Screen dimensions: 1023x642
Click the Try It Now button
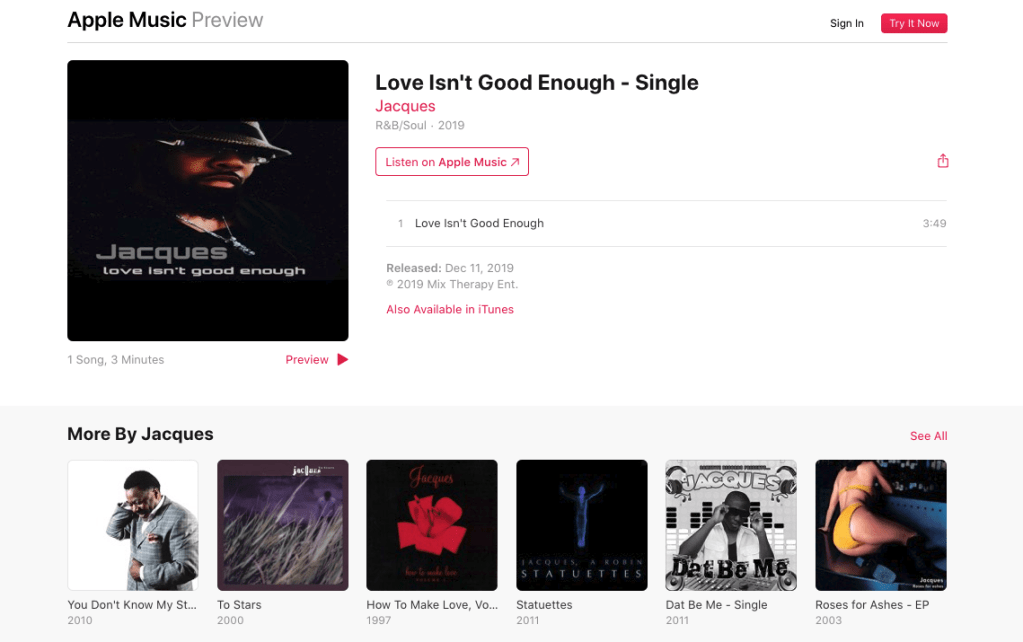[913, 23]
